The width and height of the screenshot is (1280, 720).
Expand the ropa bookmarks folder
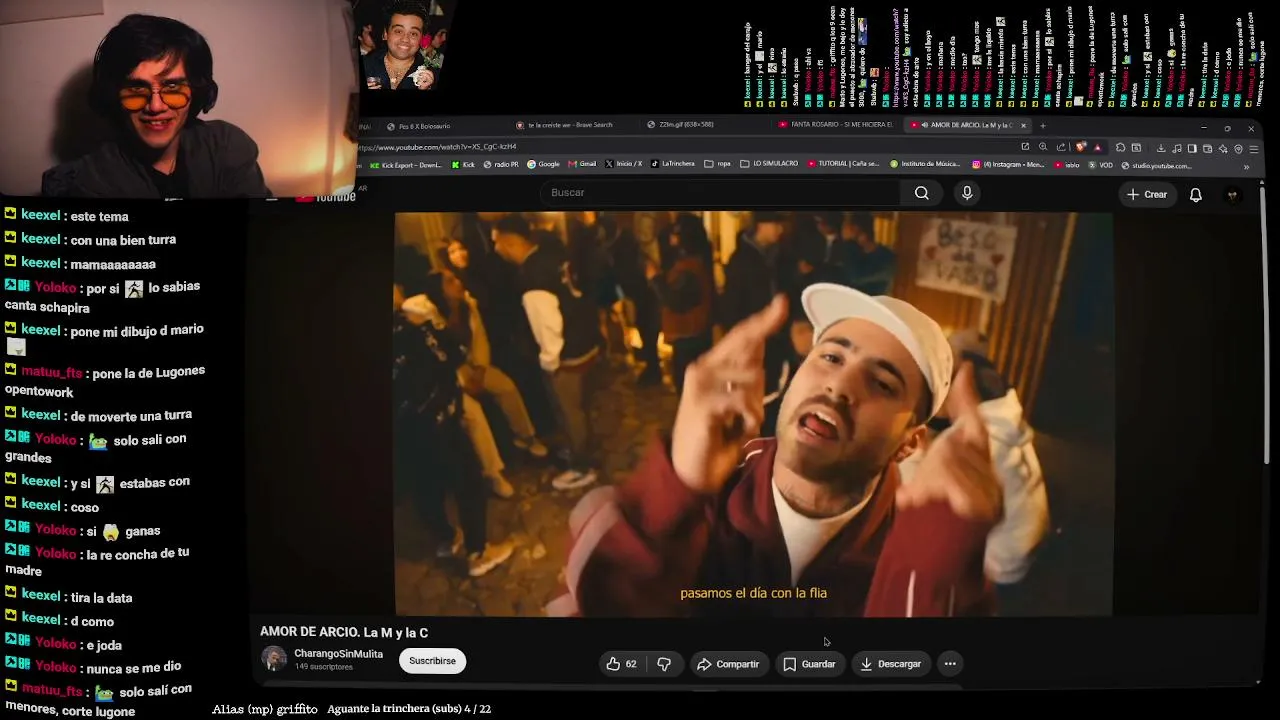point(717,164)
